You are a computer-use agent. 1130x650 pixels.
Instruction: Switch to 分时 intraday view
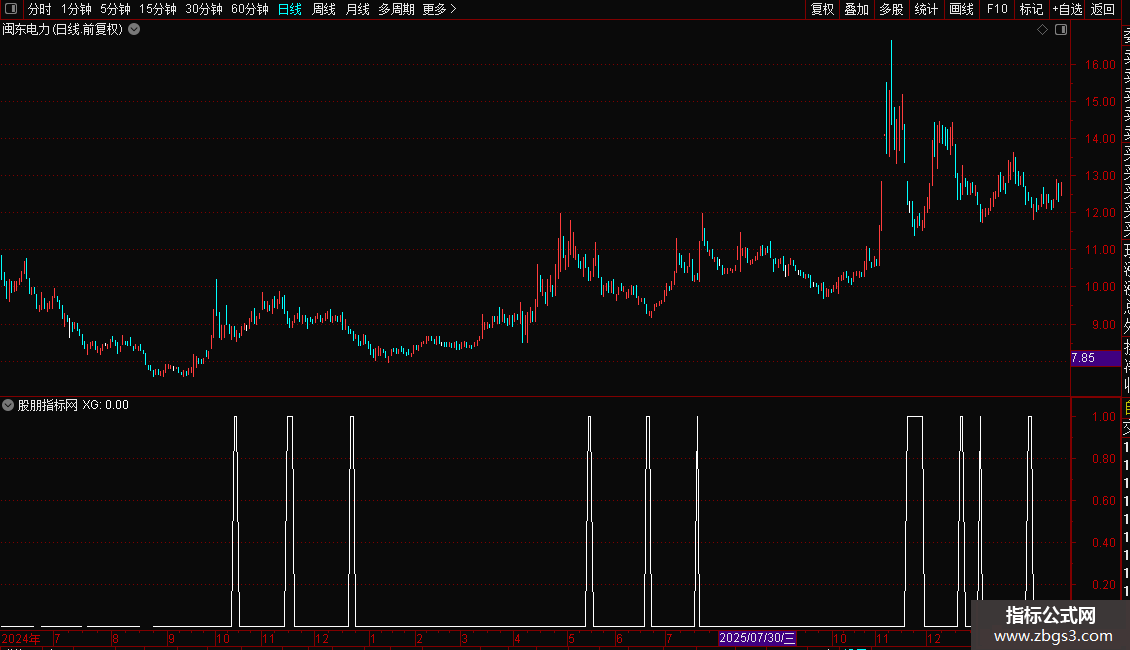tap(40, 9)
